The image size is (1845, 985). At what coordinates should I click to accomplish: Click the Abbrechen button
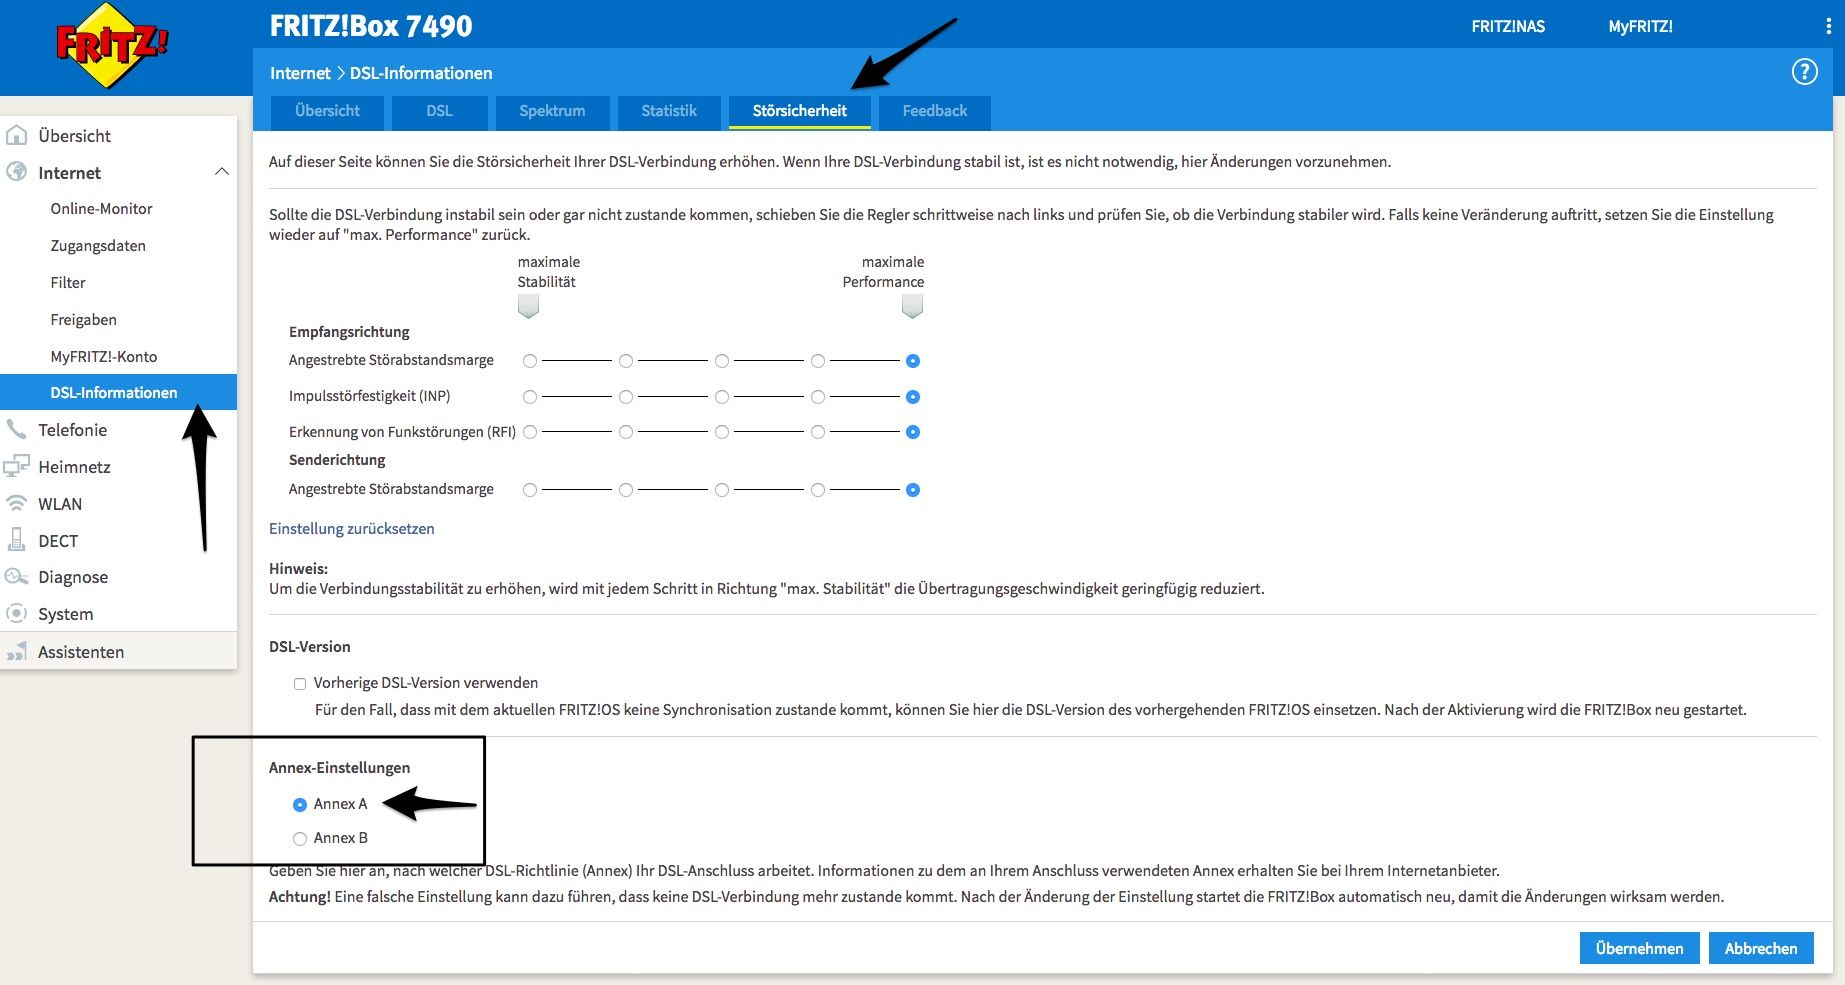(x=1761, y=948)
